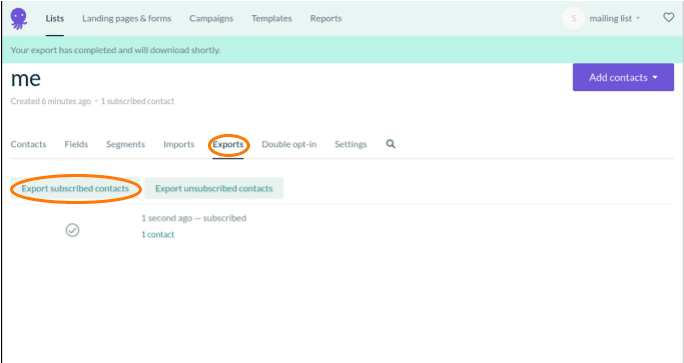Viewport: 684px width, 363px height.
Task: Select the Exports tab
Action: (228, 144)
